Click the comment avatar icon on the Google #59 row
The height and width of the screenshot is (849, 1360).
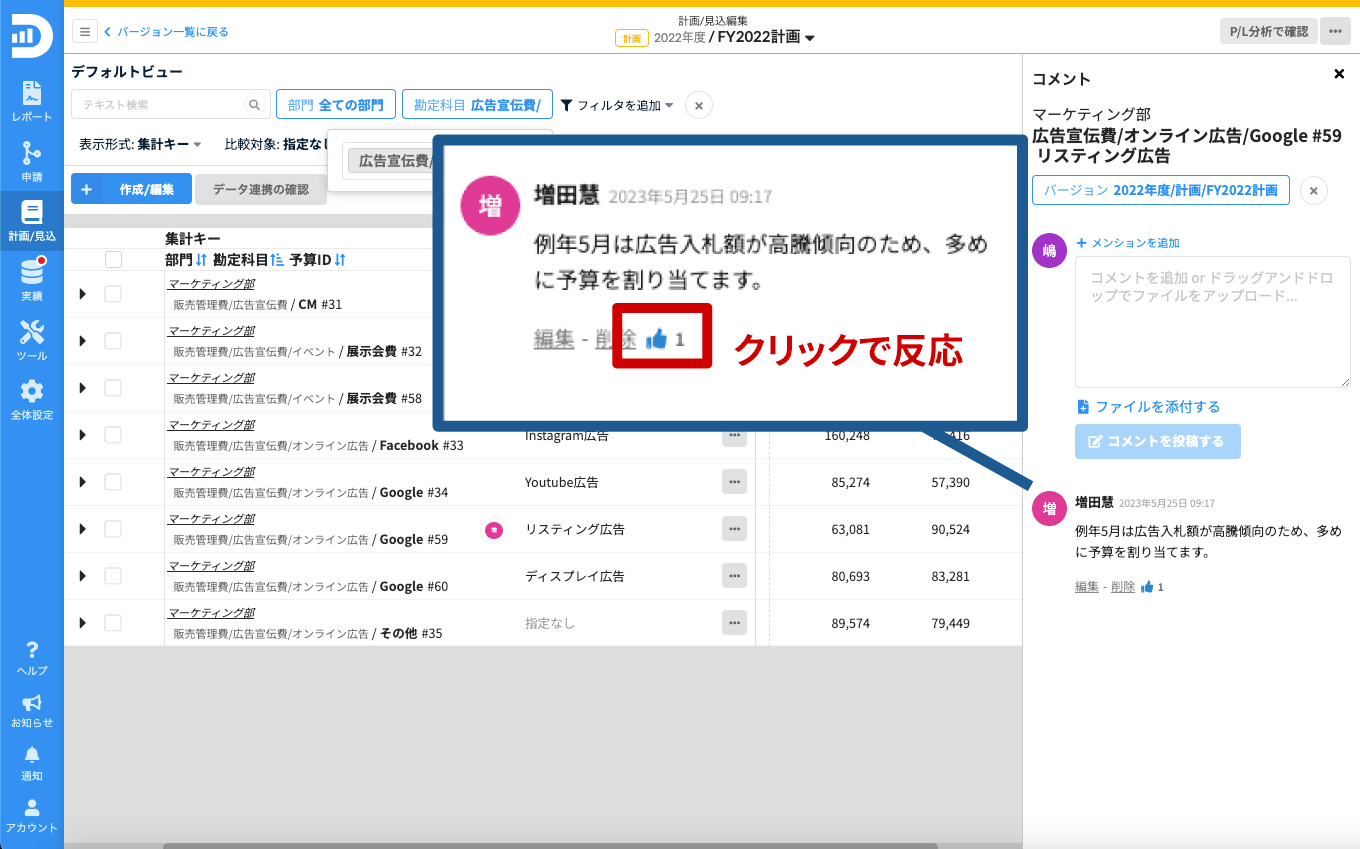point(493,530)
